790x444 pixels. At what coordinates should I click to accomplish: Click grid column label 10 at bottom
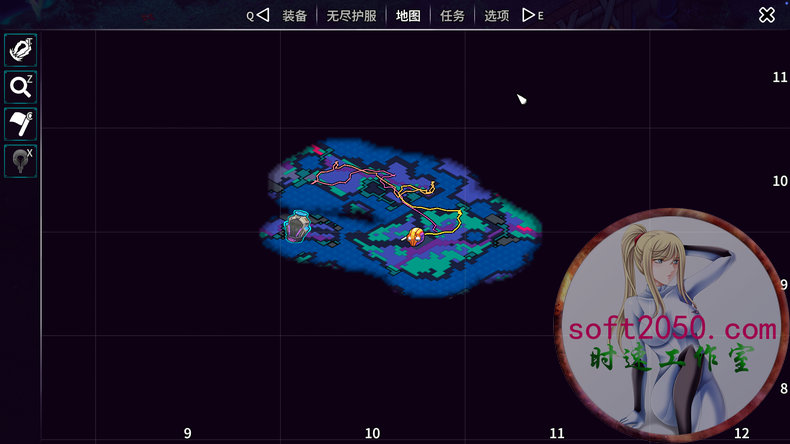pyautogui.click(x=372, y=433)
